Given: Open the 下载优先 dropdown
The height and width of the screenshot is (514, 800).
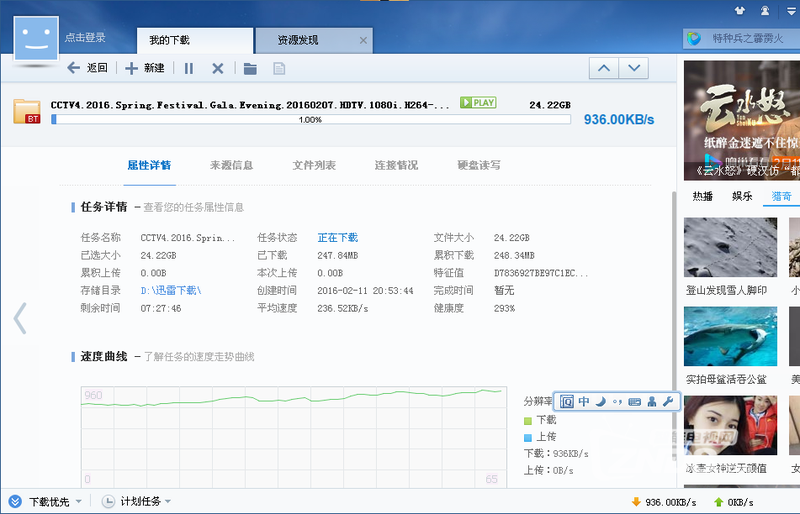Looking at the screenshot, I should [79, 502].
